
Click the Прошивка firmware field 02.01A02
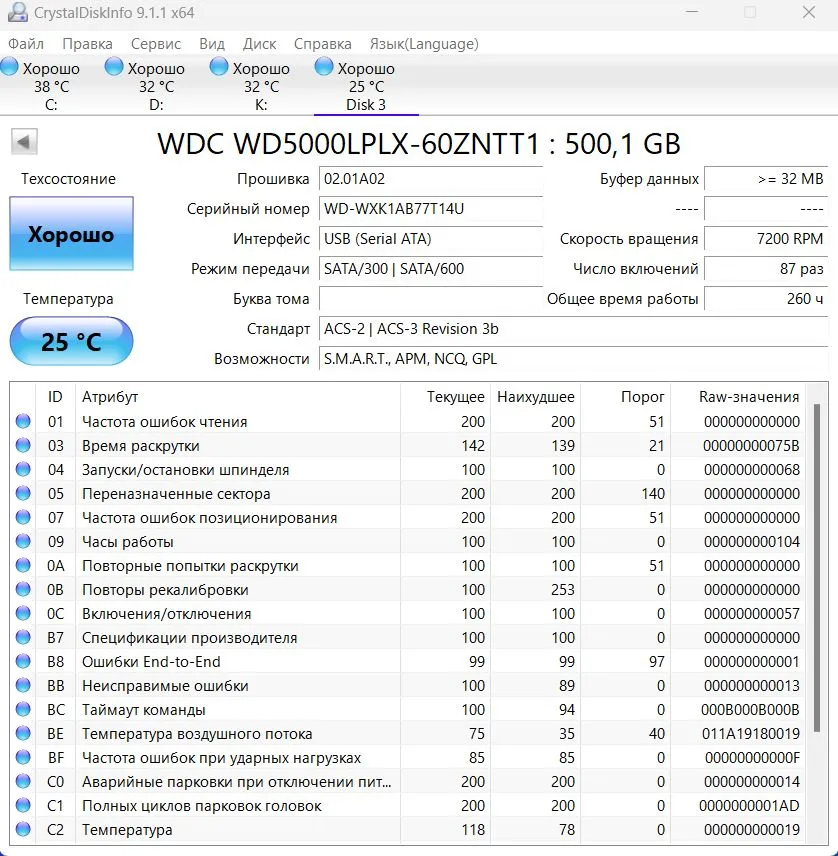click(x=431, y=179)
